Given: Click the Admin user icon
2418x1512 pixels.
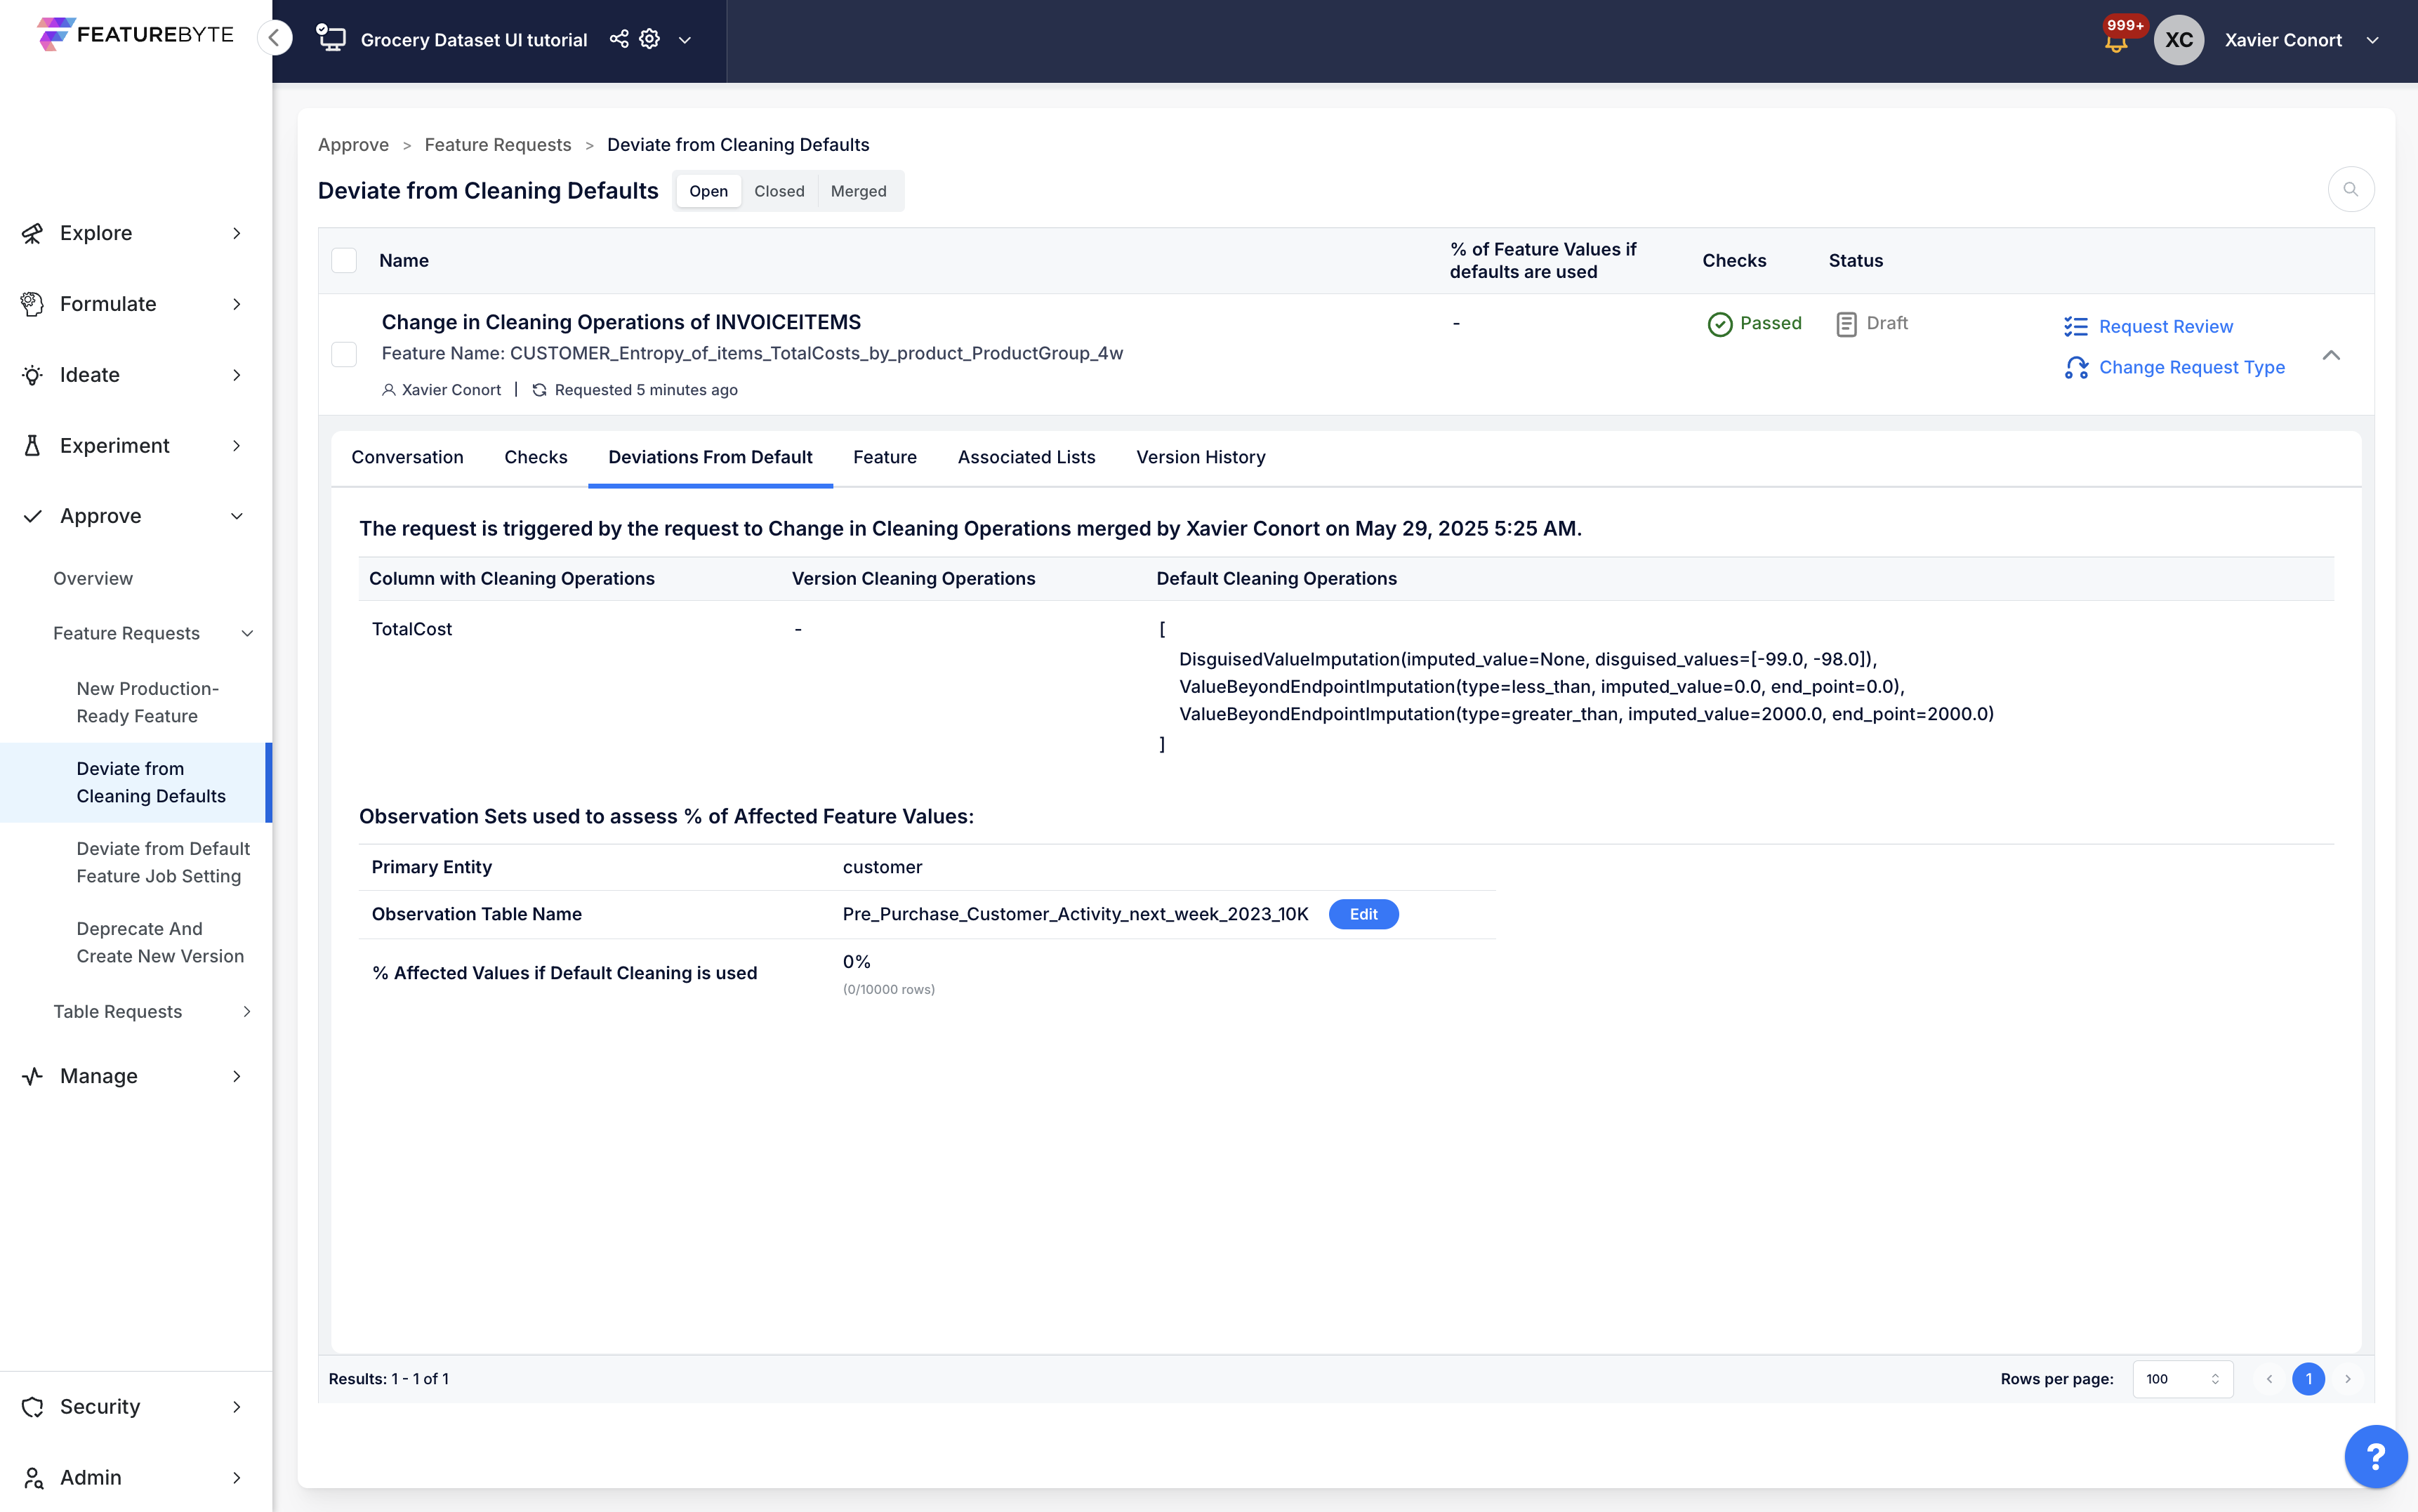Looking at the screenshot, I should [32, 1478].
